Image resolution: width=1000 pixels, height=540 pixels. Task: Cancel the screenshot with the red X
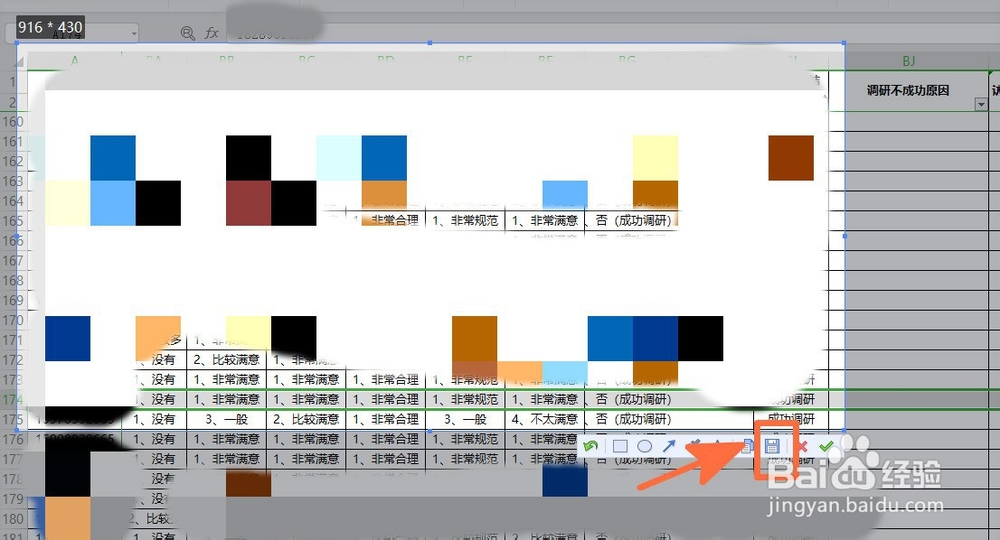pyautogui.click(x=803, y=446)
